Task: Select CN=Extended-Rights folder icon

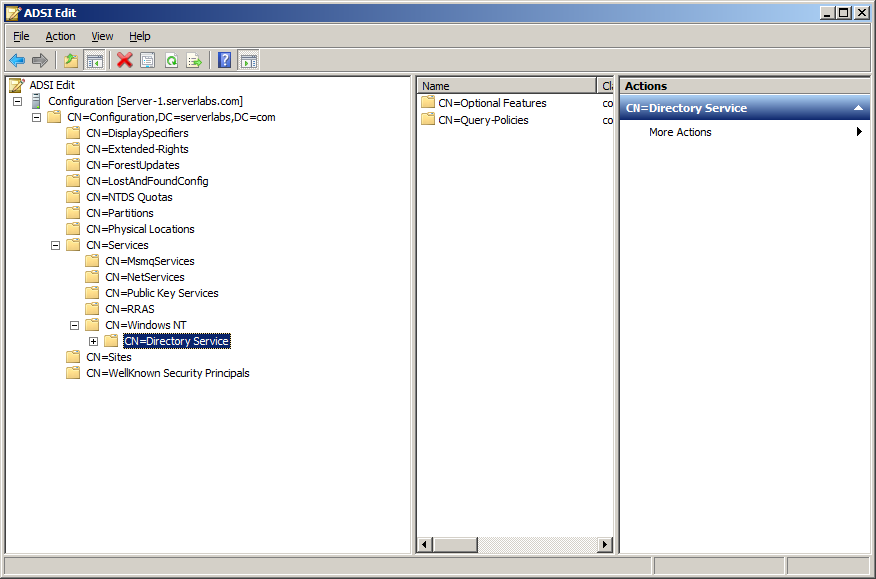Action: 73,149
